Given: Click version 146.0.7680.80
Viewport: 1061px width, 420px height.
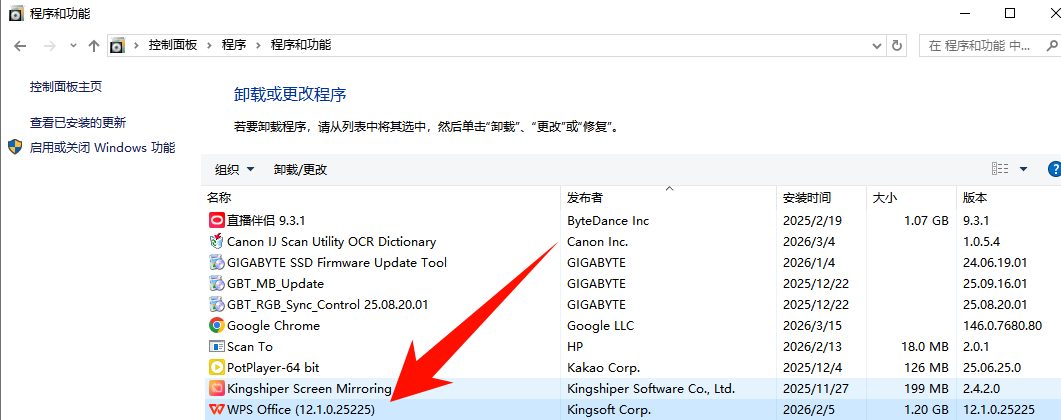Looking at the screenshot, I should pos(1002,325).
